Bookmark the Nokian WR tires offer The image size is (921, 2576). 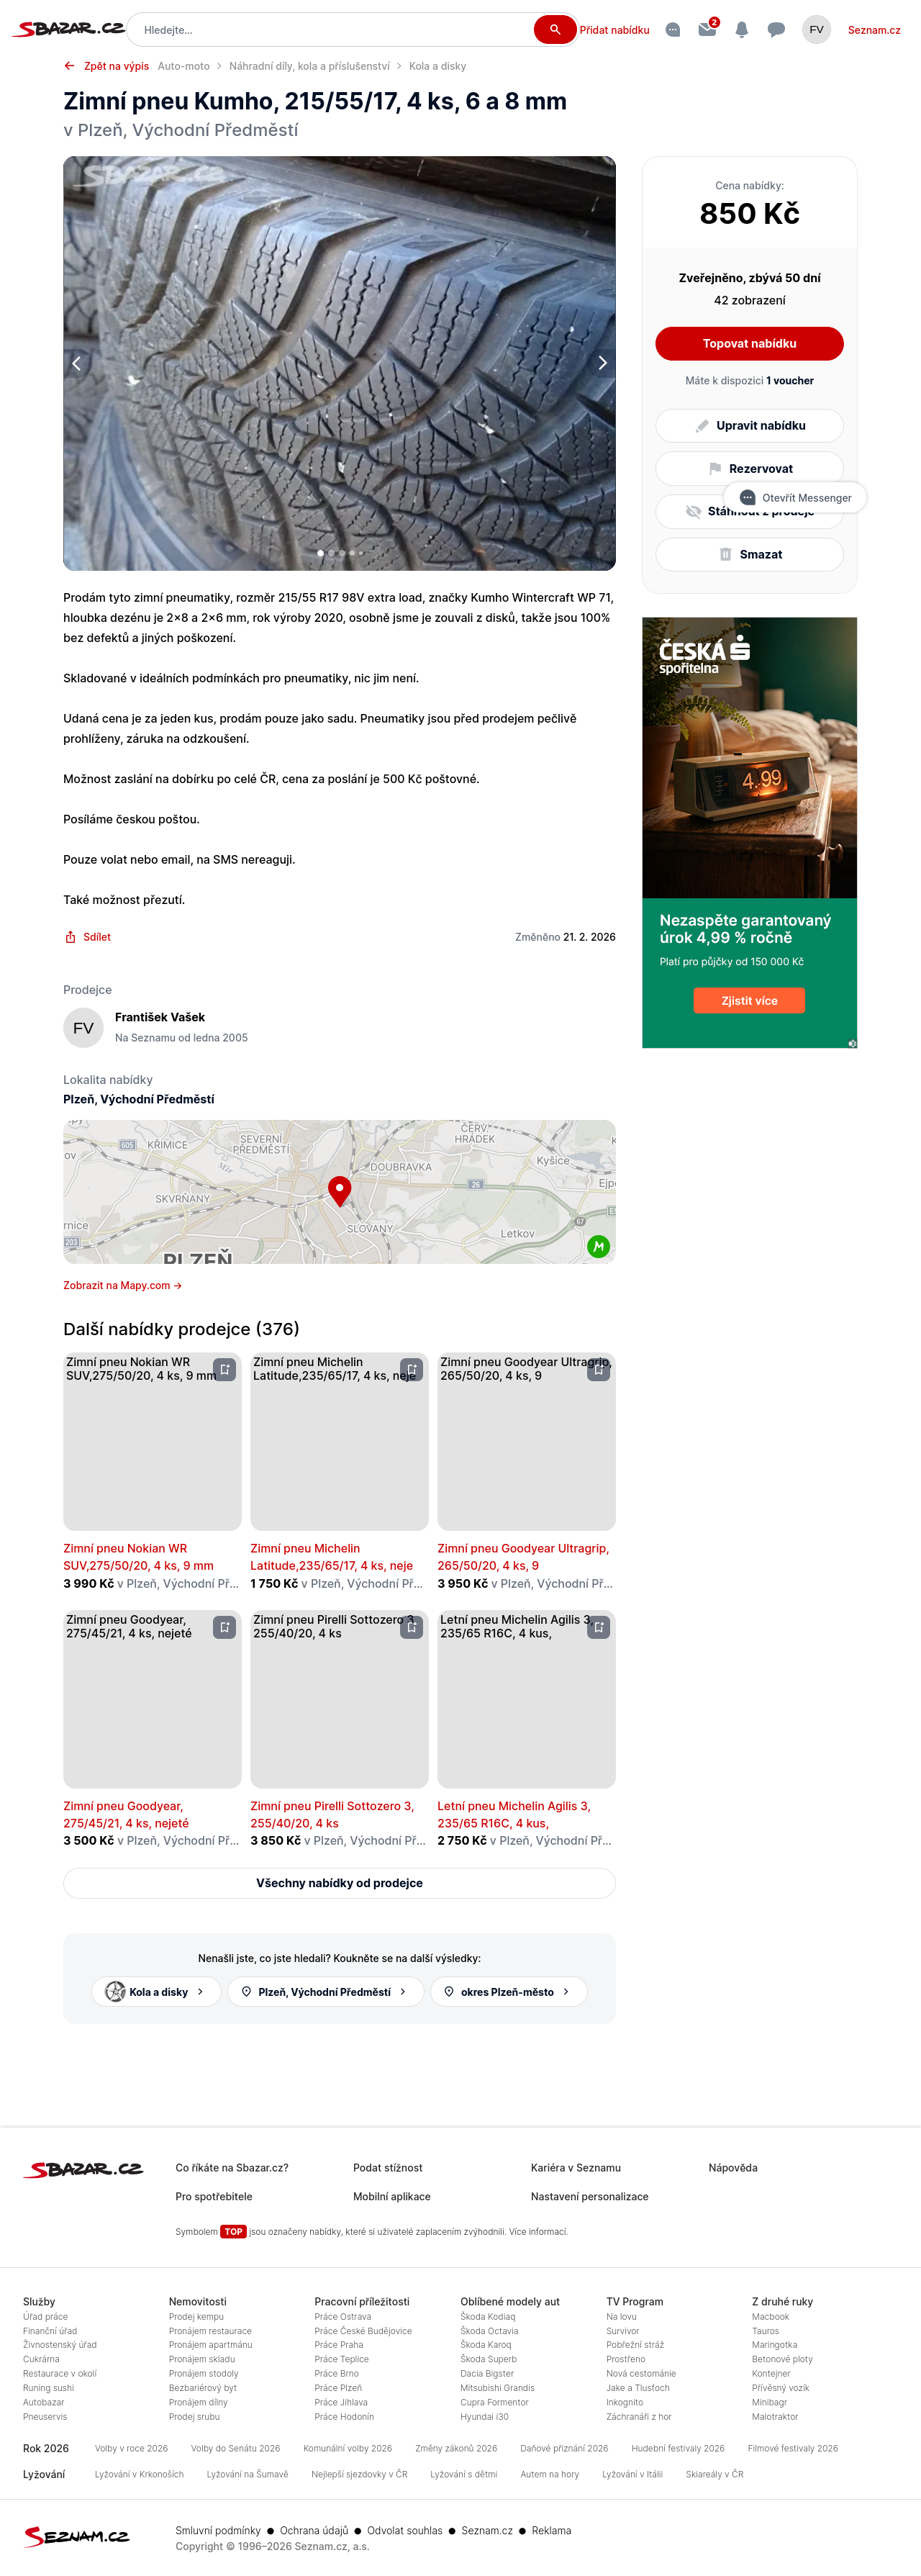(225, 1369)
